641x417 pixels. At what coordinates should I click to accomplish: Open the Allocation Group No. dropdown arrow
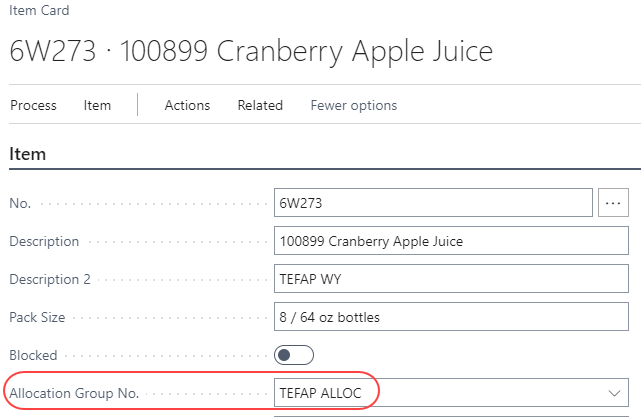coord(613,393)
